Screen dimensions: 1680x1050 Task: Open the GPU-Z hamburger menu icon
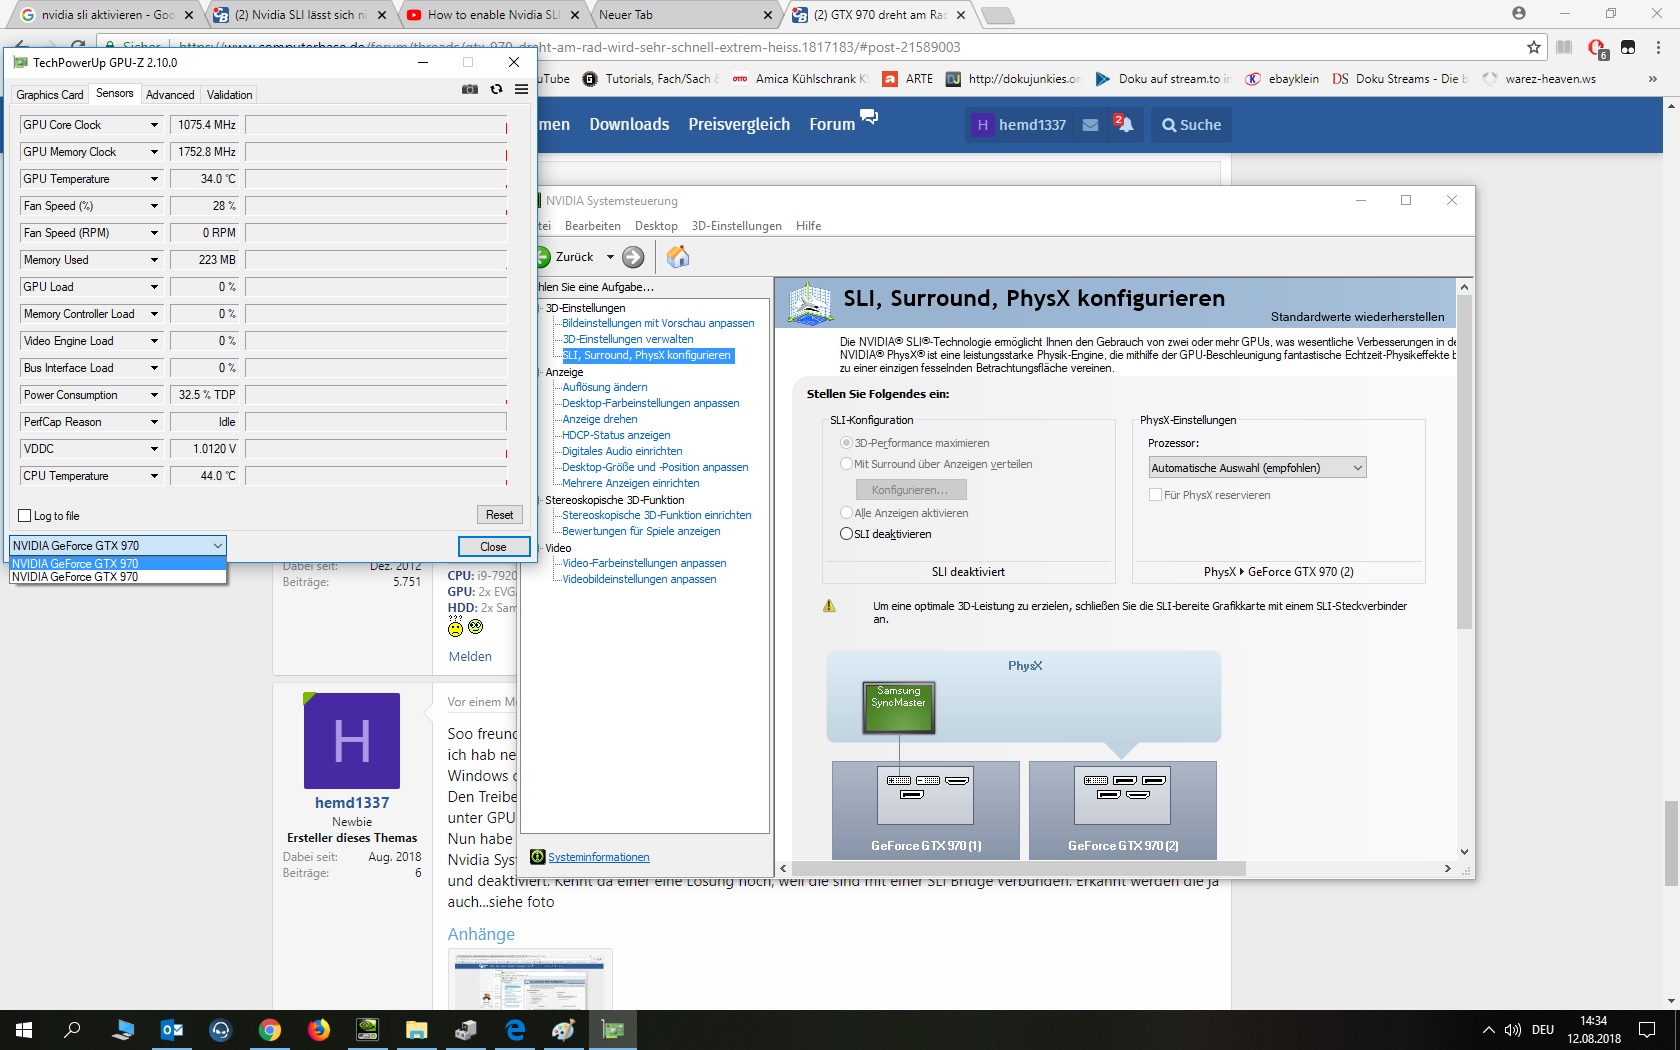coord(521,90)
